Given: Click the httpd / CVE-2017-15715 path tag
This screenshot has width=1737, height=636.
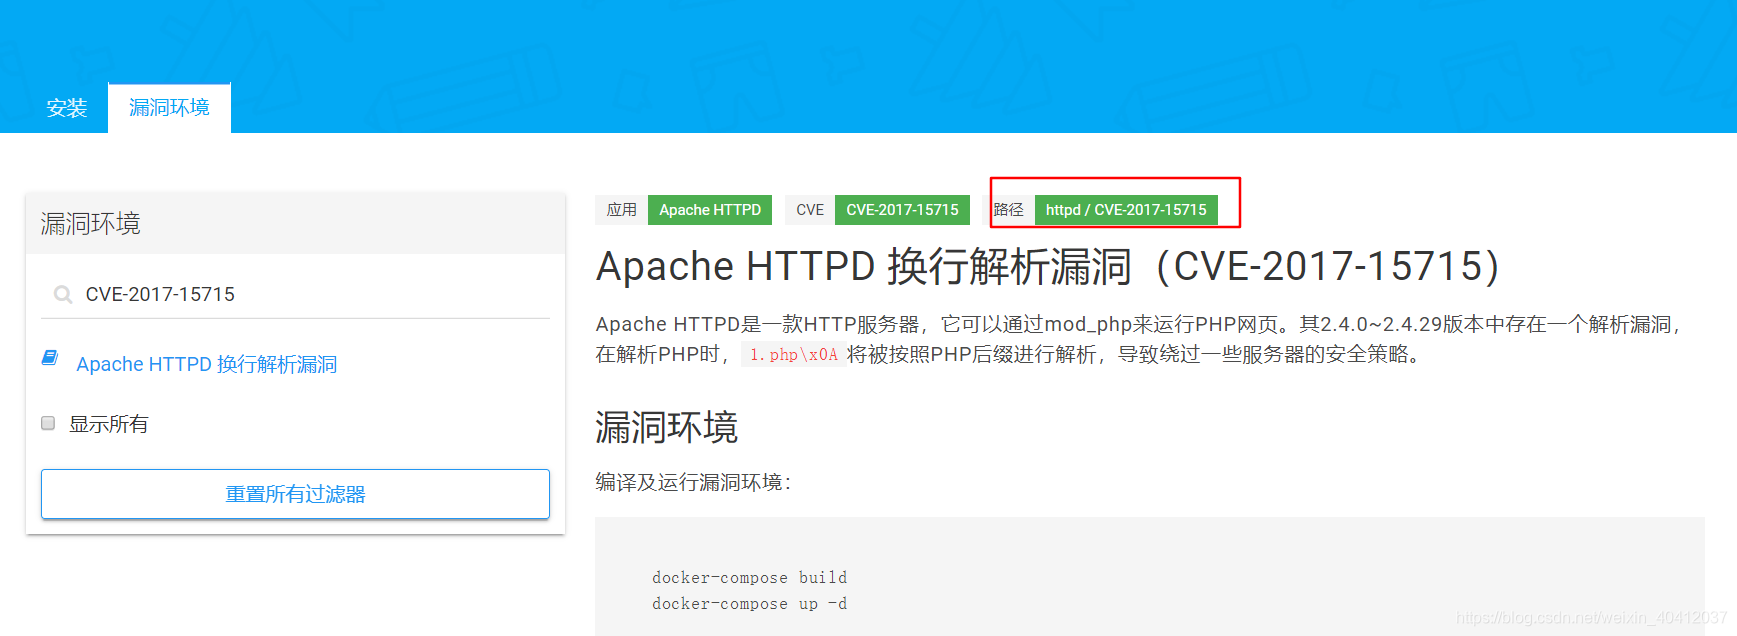Looking at the screenshot, I should [1126, 210].
